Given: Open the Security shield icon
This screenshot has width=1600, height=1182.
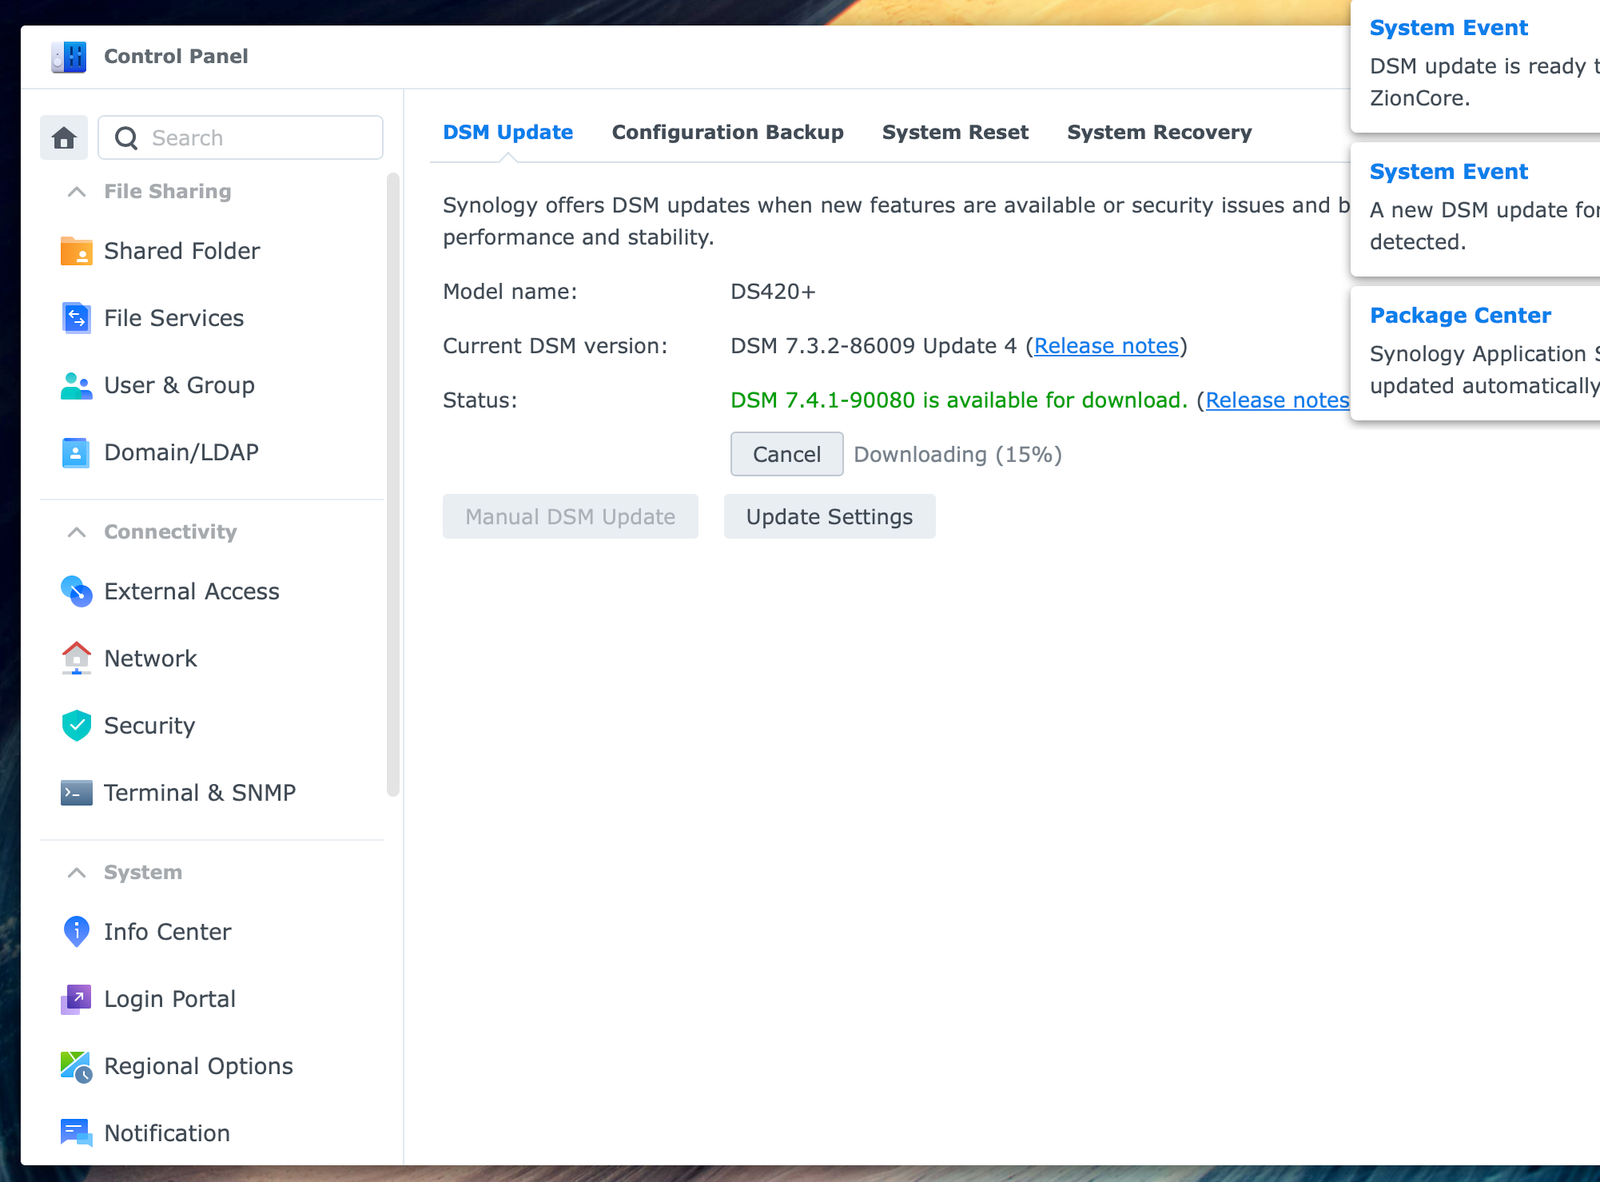Looking at the screenshot, I should click(76, 725).
